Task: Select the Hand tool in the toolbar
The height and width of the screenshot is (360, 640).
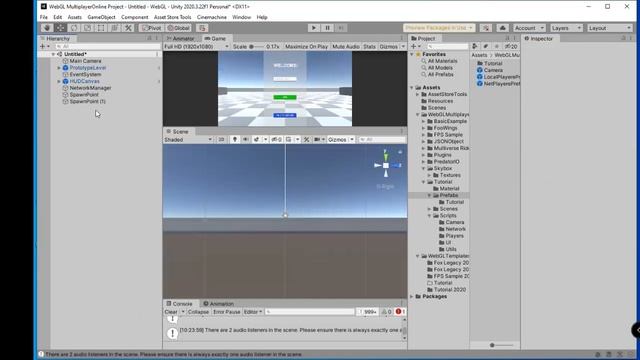Action: [47, 28]
